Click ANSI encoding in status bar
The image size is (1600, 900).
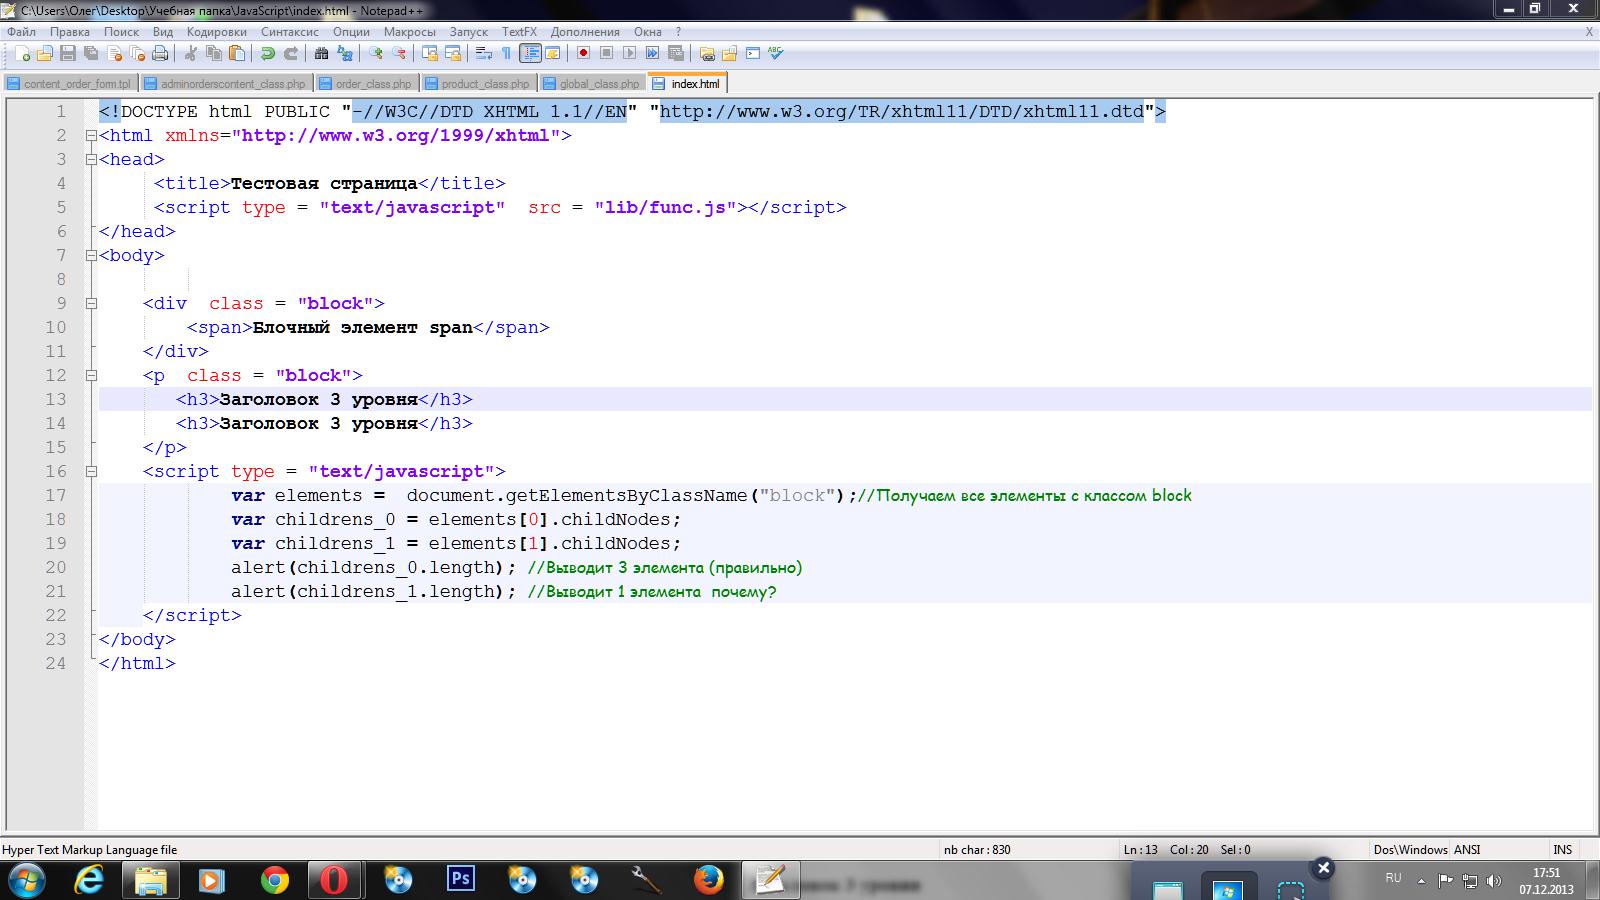tap(1467, 850)
